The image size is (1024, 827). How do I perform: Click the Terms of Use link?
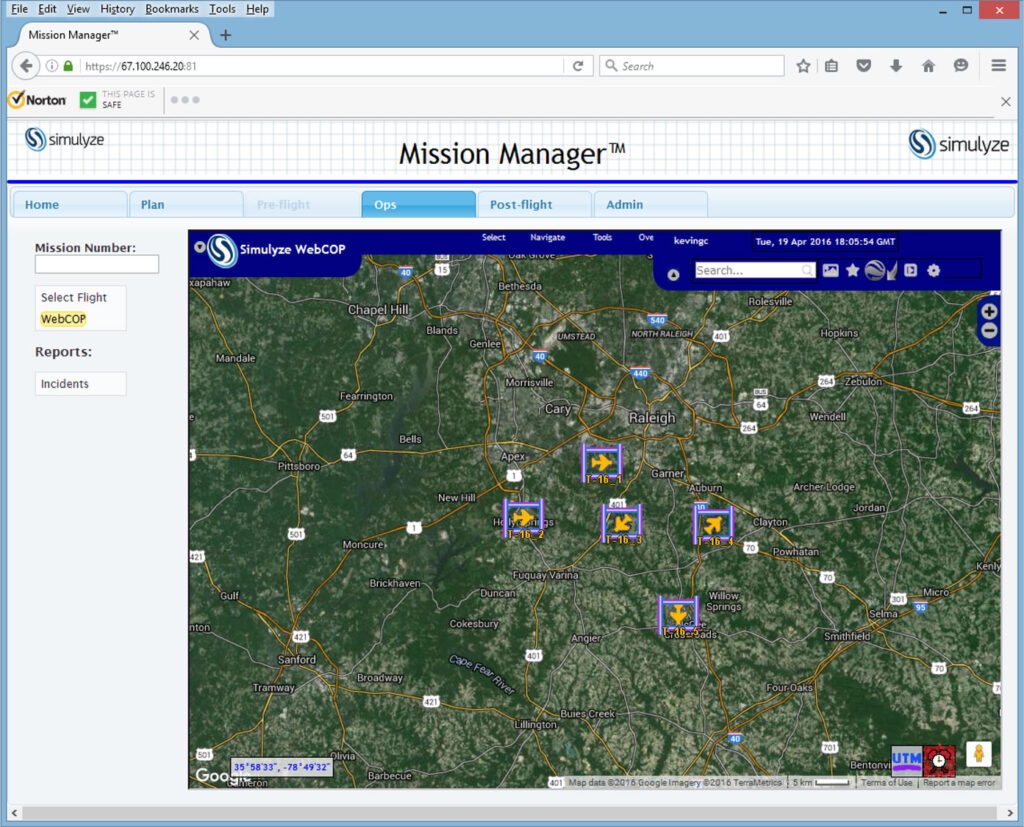coord(886,783)
